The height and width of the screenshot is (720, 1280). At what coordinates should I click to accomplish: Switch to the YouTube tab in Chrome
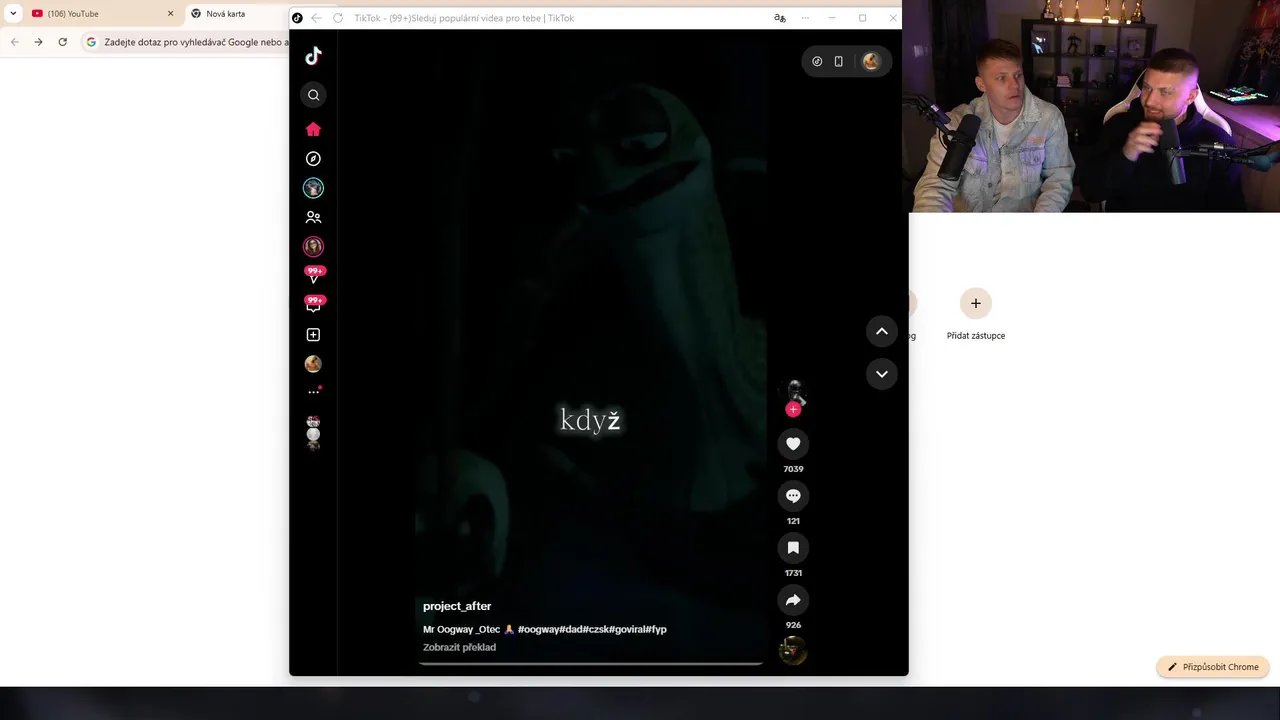point(100,14)
